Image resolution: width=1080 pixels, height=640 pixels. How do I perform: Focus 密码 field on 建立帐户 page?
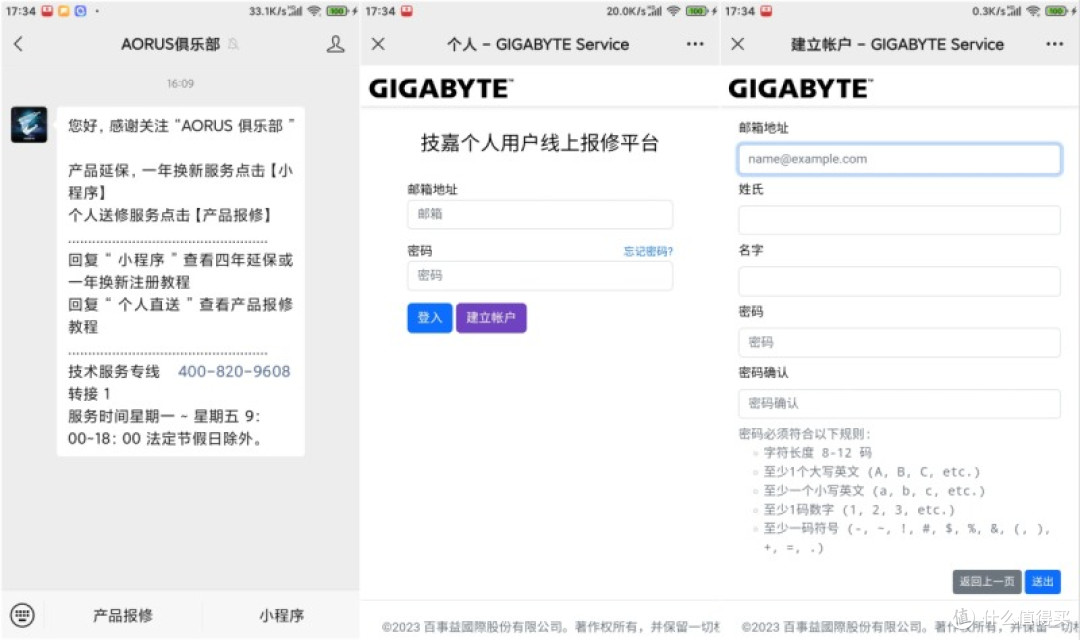click(900, 342)
